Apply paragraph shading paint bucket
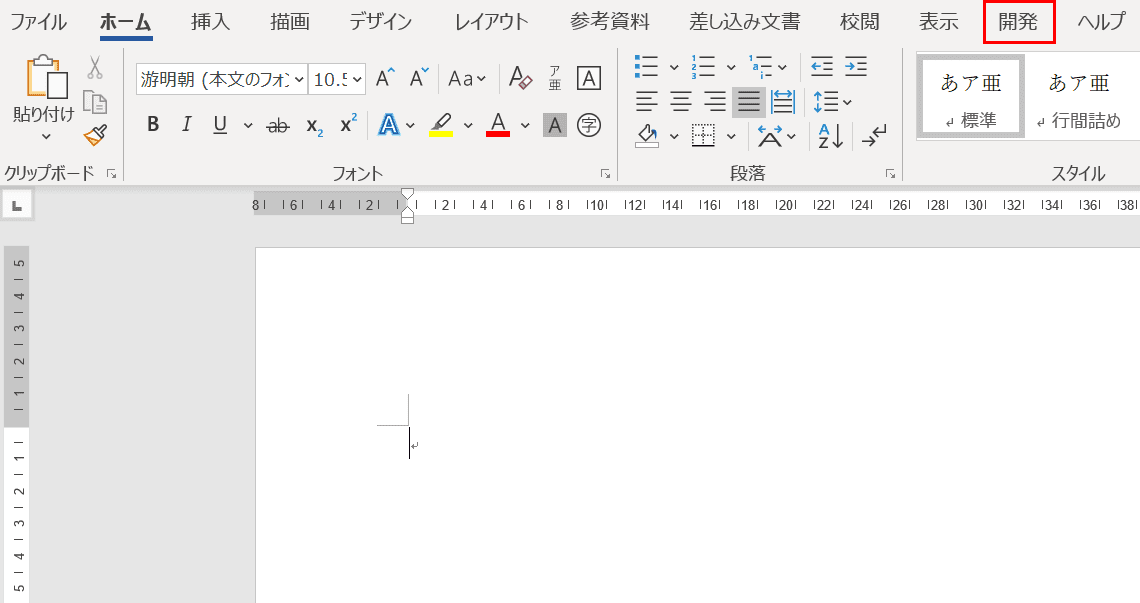 tap(646, 135)
